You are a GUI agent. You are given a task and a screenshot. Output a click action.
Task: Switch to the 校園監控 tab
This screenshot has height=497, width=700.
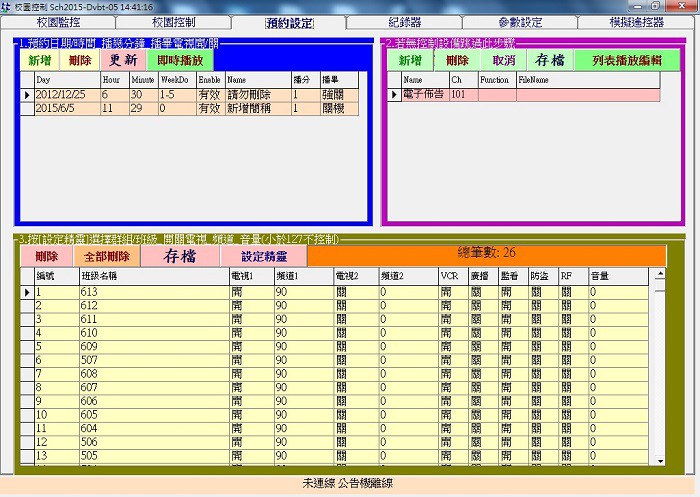tap(58, 22)
